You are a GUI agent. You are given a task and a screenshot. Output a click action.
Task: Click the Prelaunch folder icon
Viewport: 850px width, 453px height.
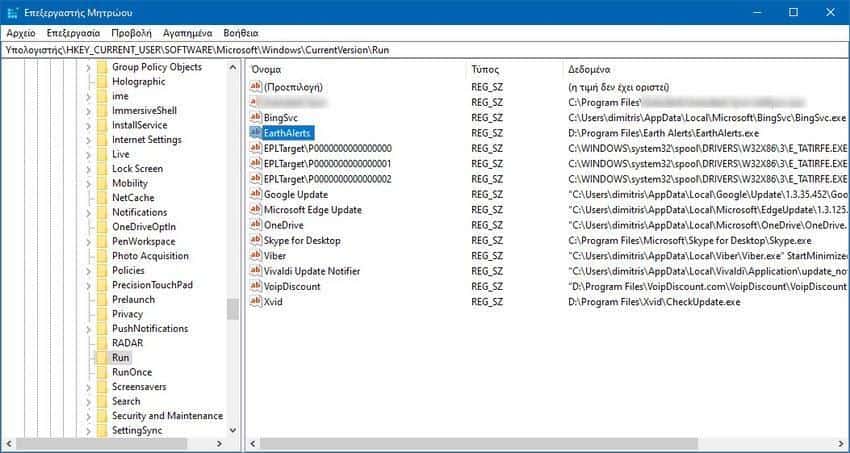coord(101,300)
